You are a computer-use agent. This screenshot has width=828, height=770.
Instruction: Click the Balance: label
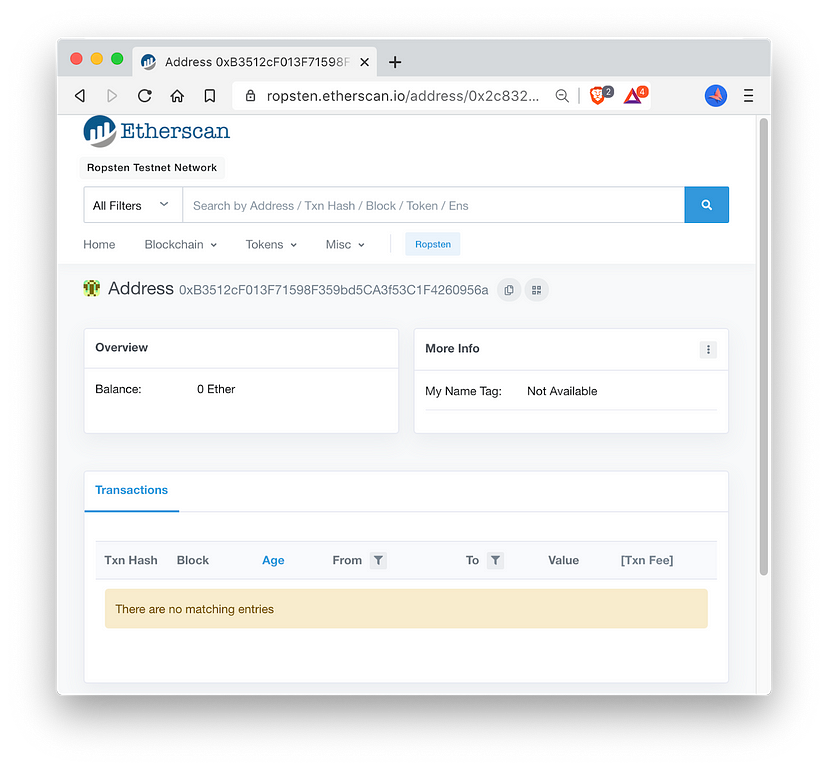point(118,389)
